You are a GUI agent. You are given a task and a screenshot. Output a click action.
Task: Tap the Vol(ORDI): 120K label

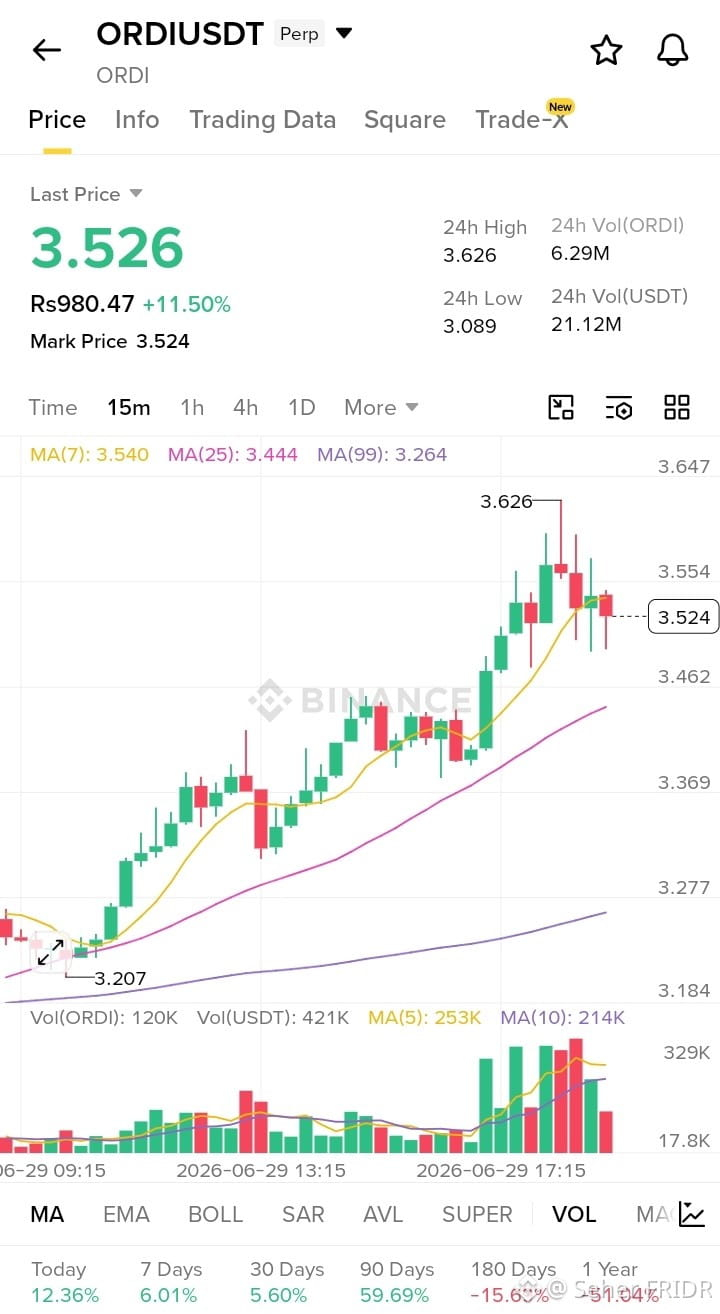(x=104, y=1017)
